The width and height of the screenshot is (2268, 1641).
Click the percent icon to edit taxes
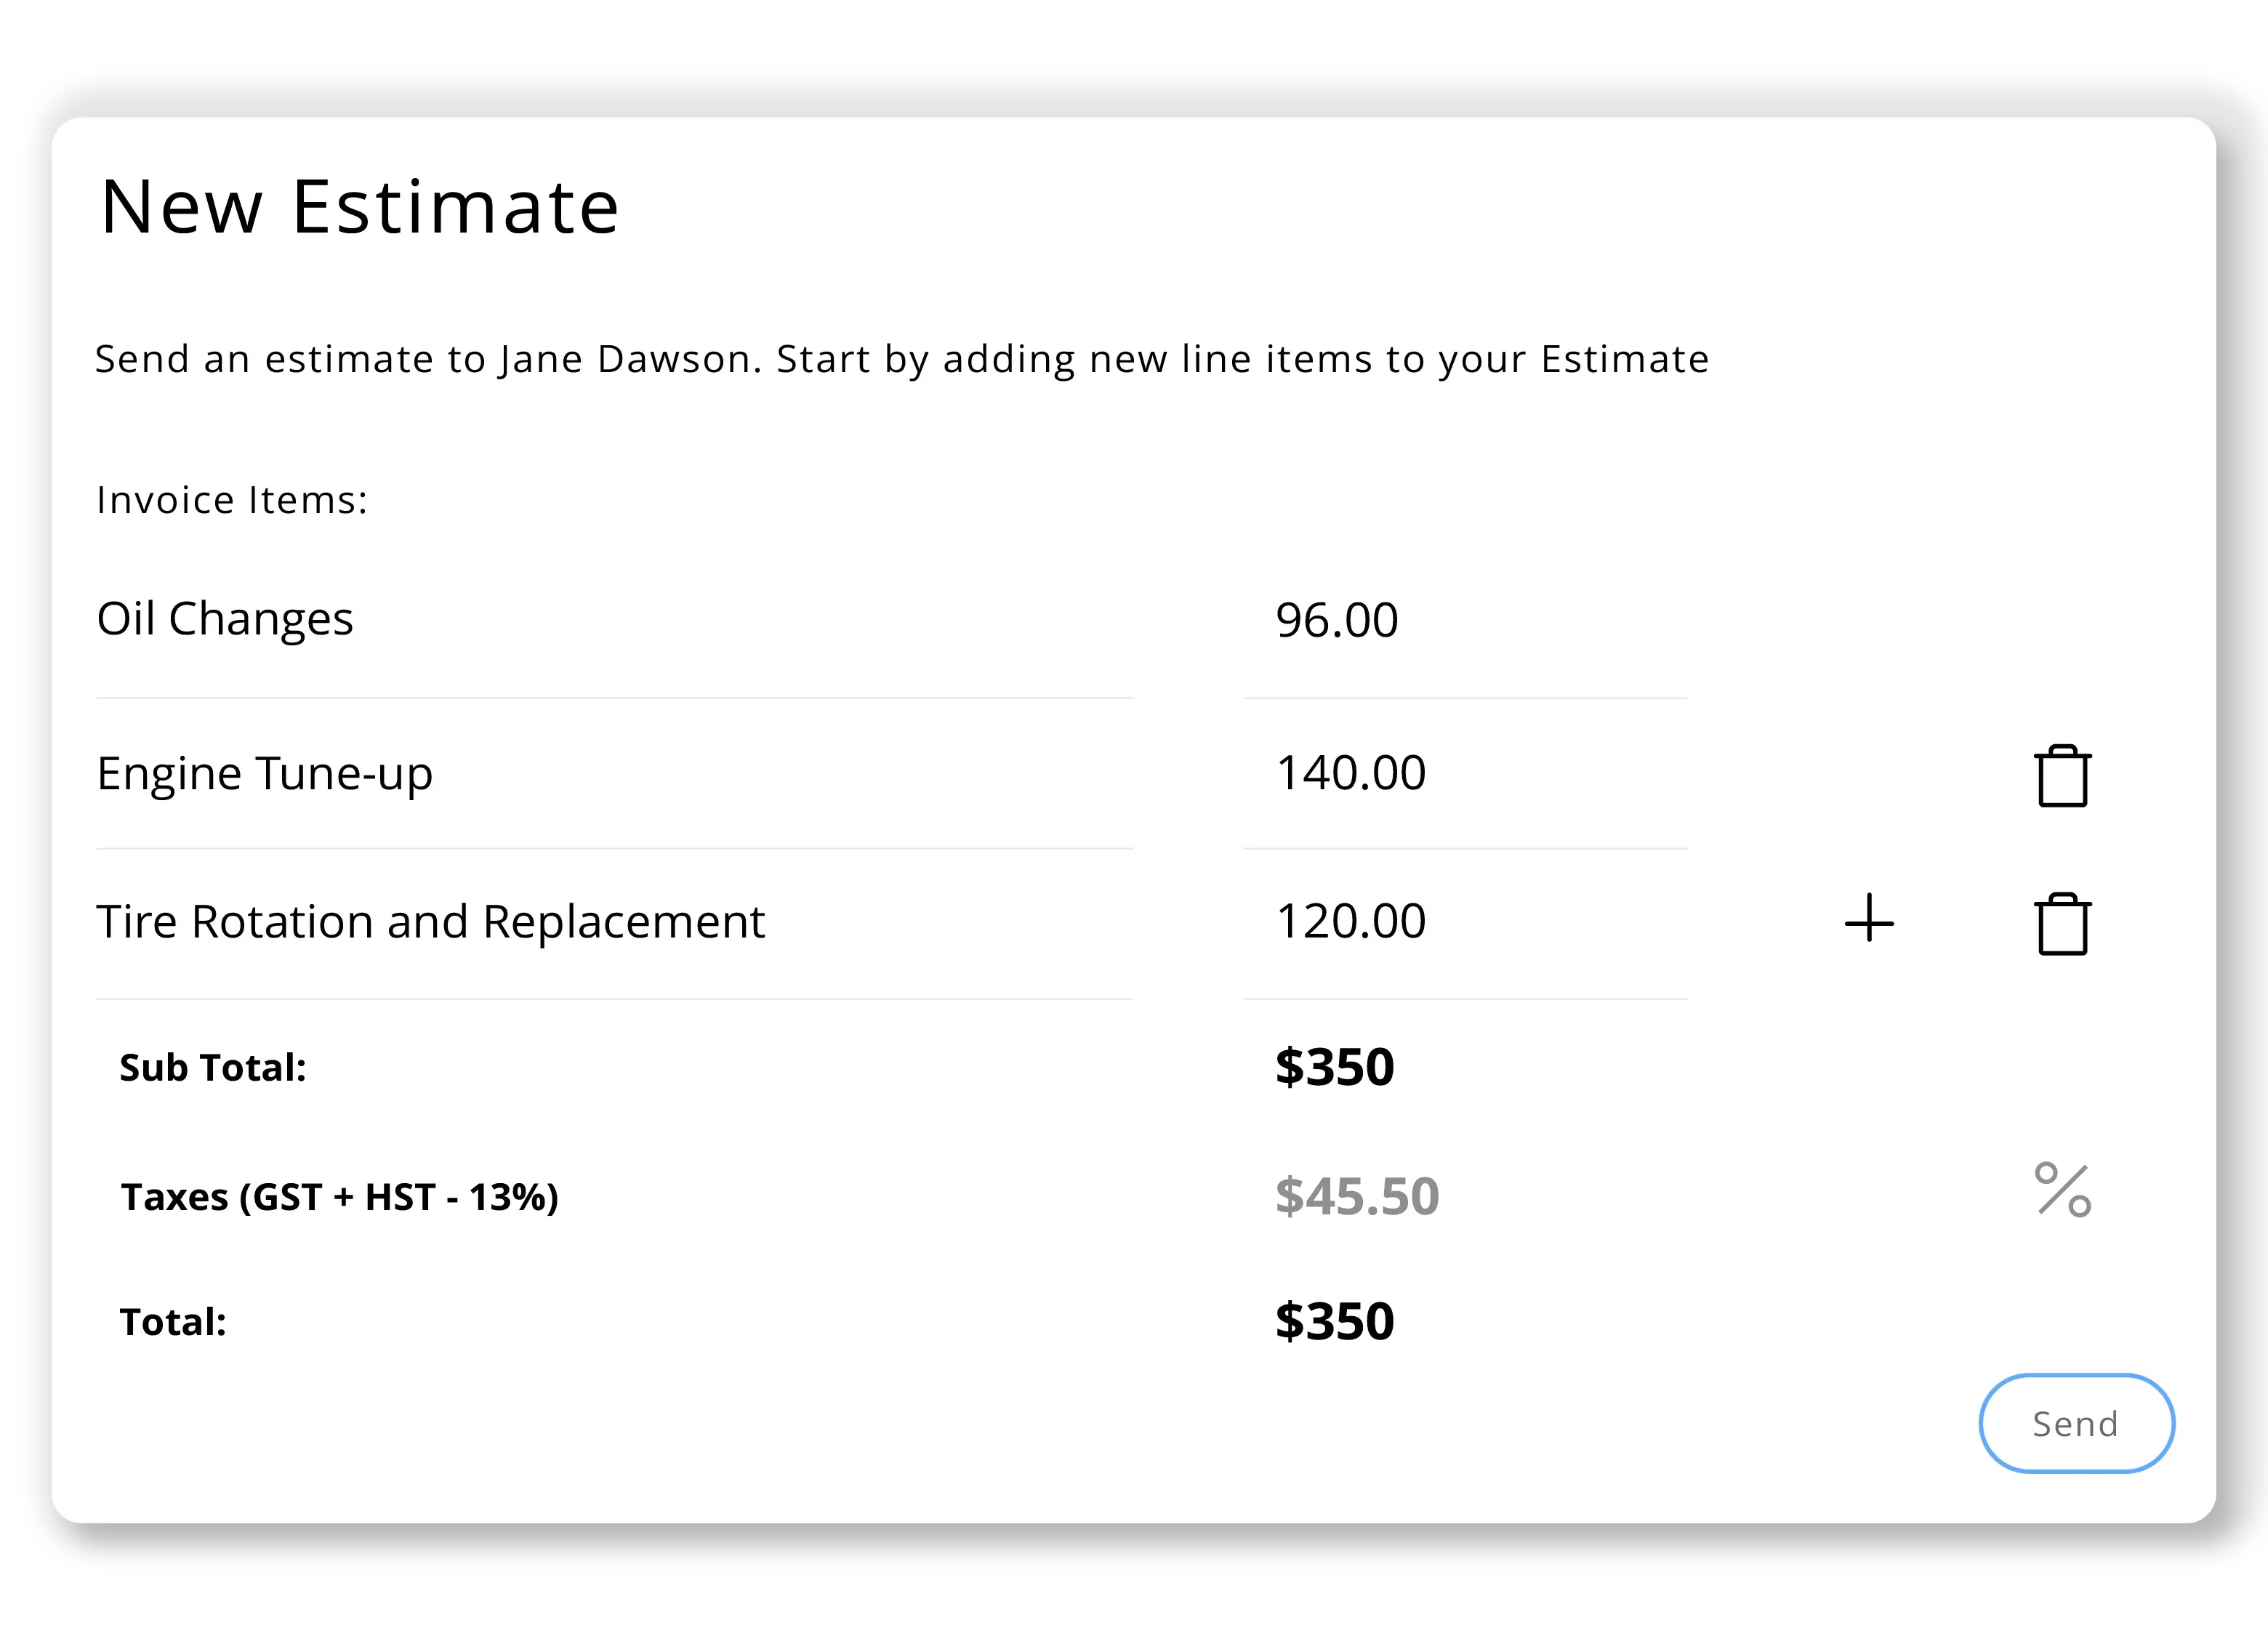click(x=2062, y=1190)
